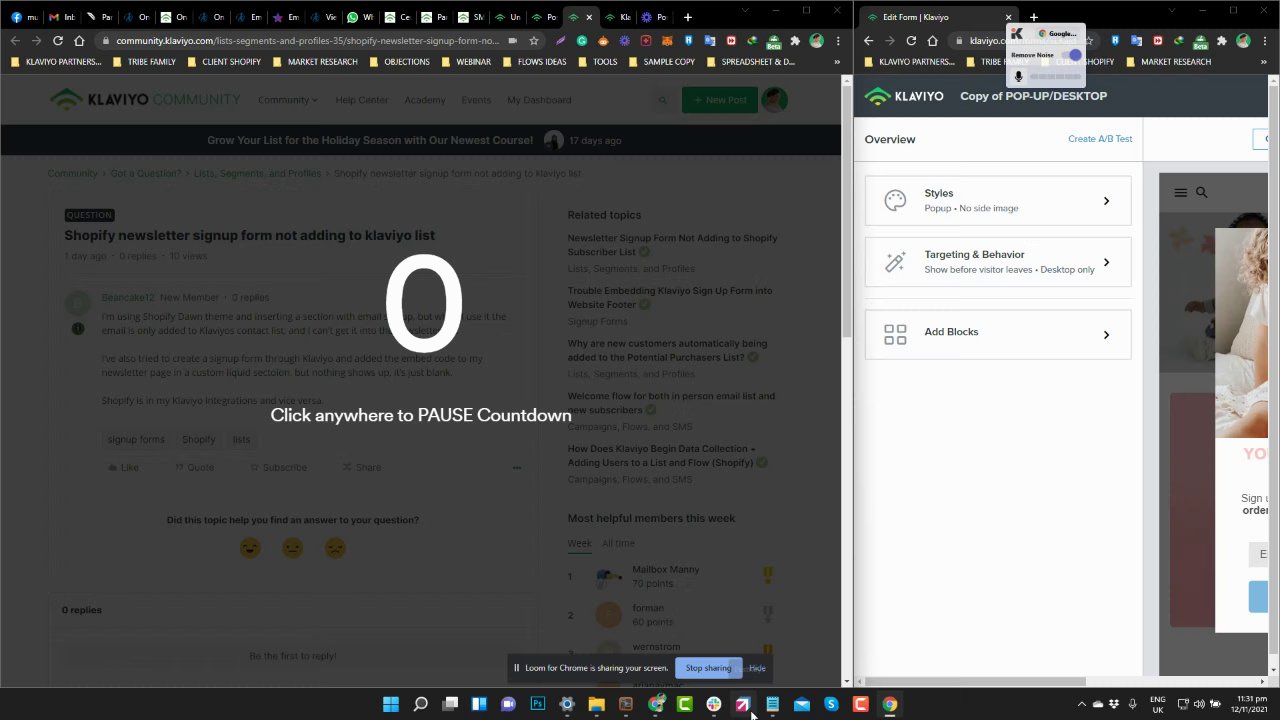Open the Extensions puzzle icon in left window
Viewport: 1280px width, 720px height.
pos(795,41)
